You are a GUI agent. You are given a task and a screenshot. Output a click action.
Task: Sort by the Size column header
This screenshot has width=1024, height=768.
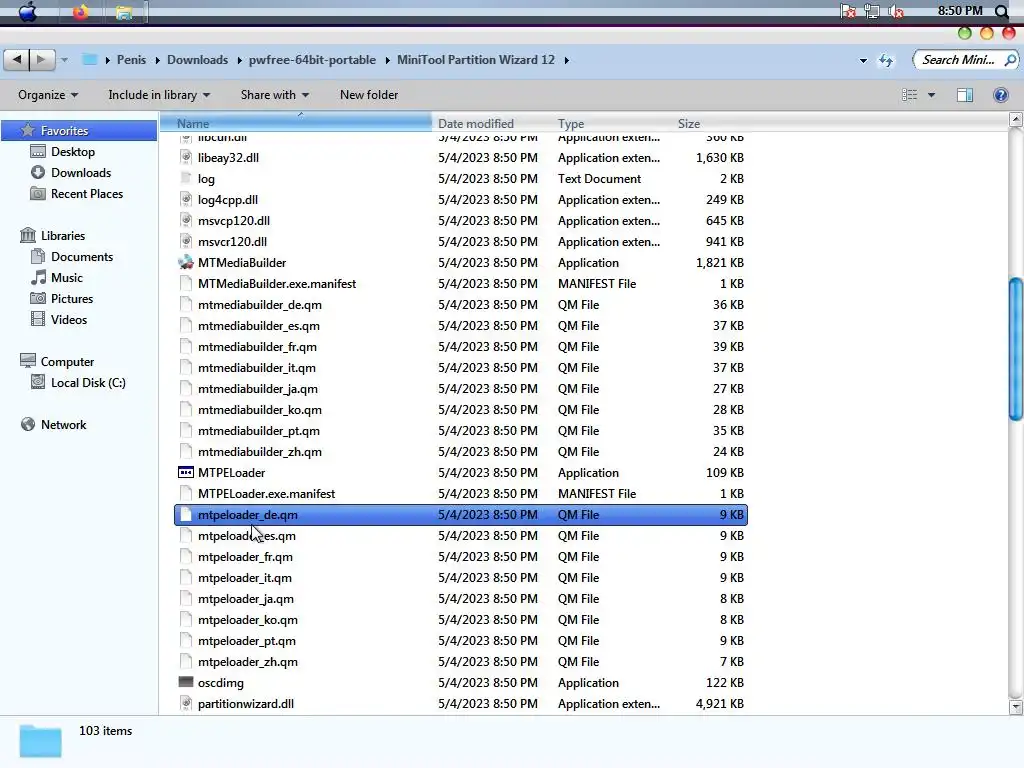click(709, 123)
